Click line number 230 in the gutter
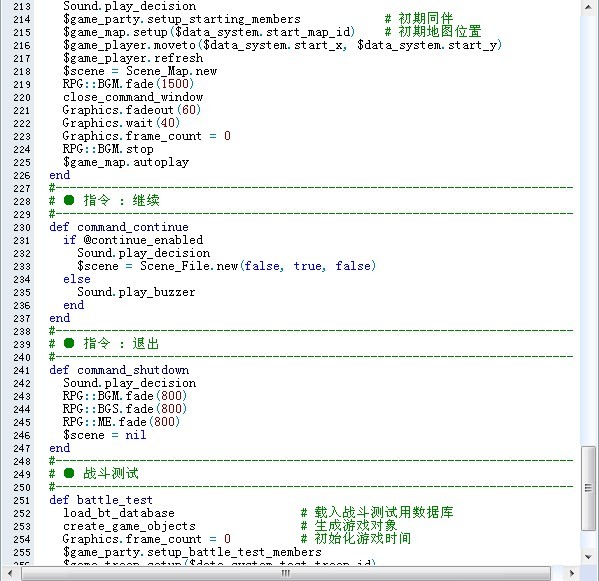Viewport: 599px width, 581px height. click(22, 228)
